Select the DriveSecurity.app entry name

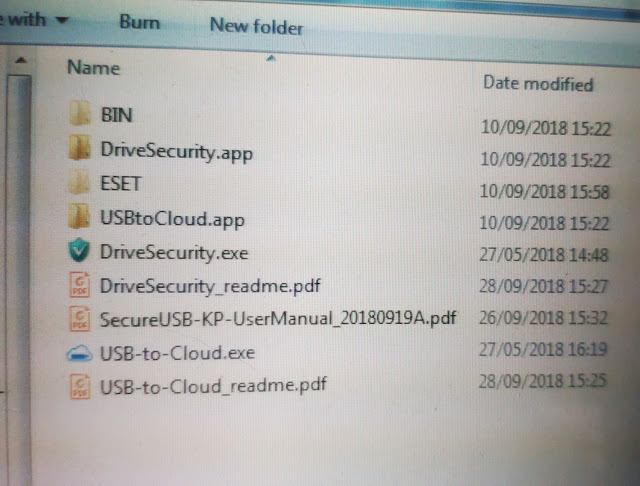tap(176, 152)
